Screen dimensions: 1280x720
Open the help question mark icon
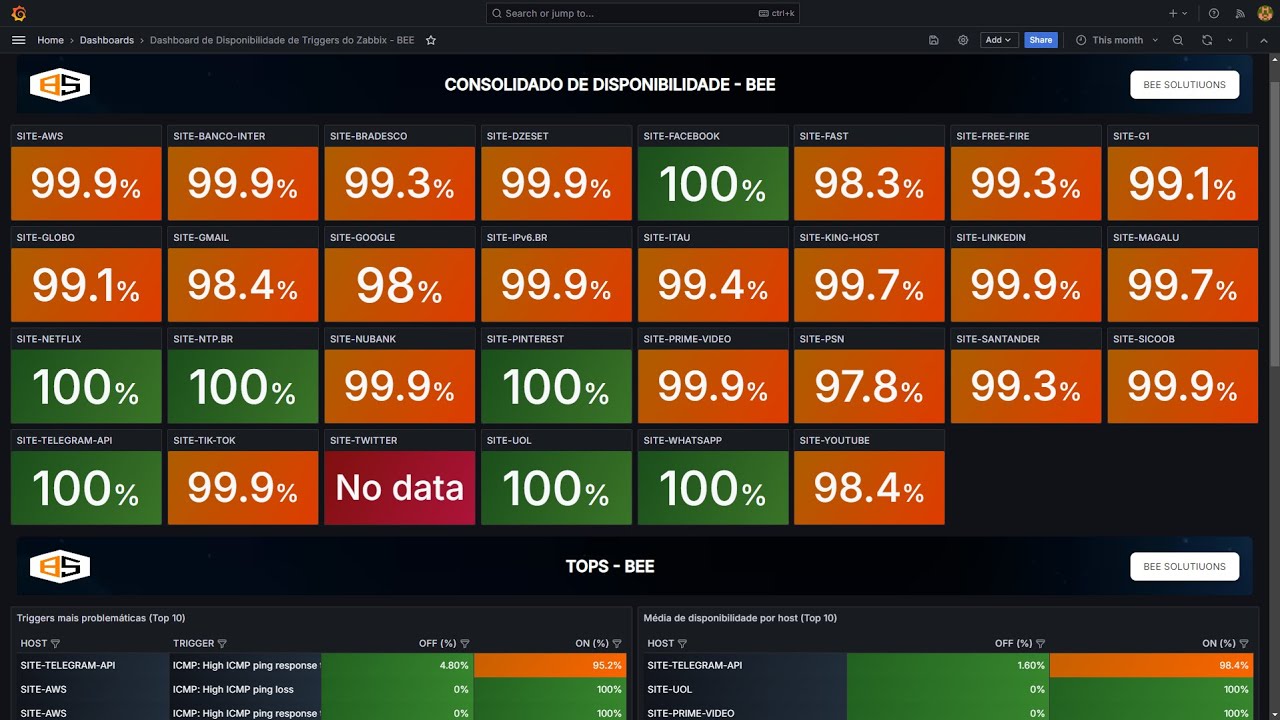click(x=1214, y=13)
